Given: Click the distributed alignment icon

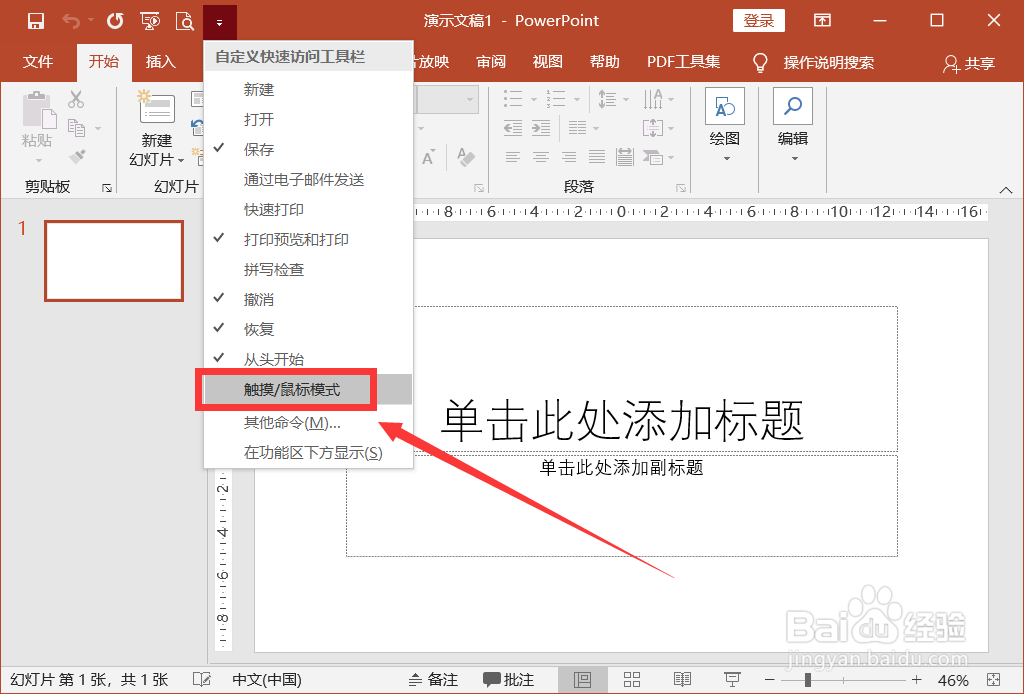Looking at the screenshot, I should click(x=625, y=157).
